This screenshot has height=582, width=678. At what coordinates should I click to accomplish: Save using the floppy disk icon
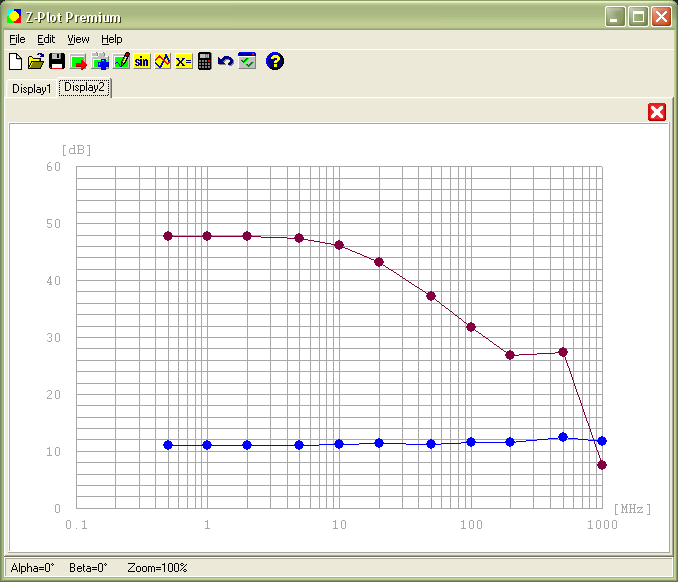[x=57, y=62]
